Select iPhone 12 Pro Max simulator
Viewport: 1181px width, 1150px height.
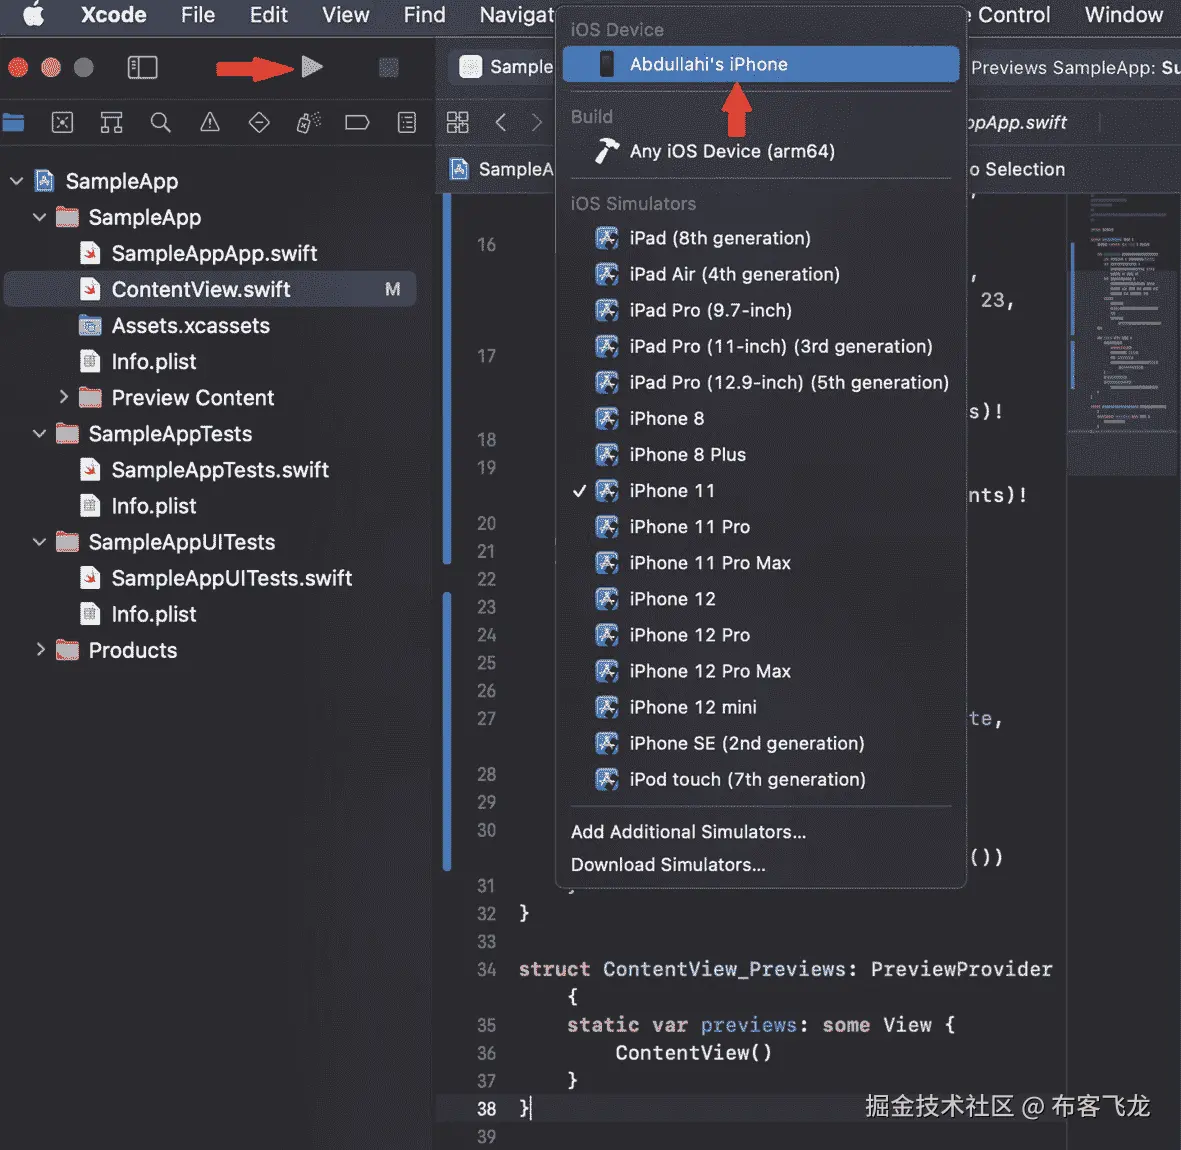[761, 671]
